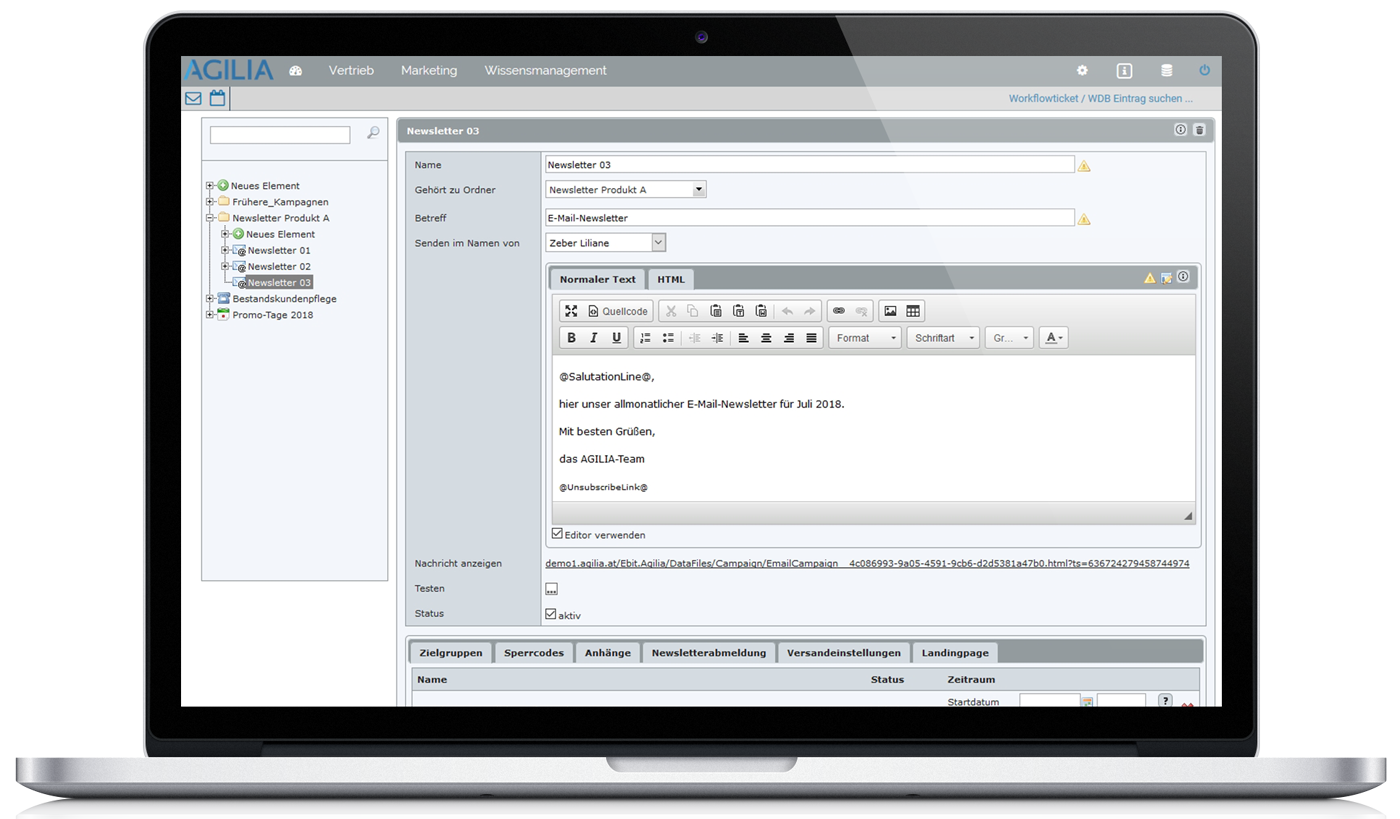This screenshot has width=1400, height=819.
Task: Open the Gr... font size dropdown
Action: [x=1009, y=338]
